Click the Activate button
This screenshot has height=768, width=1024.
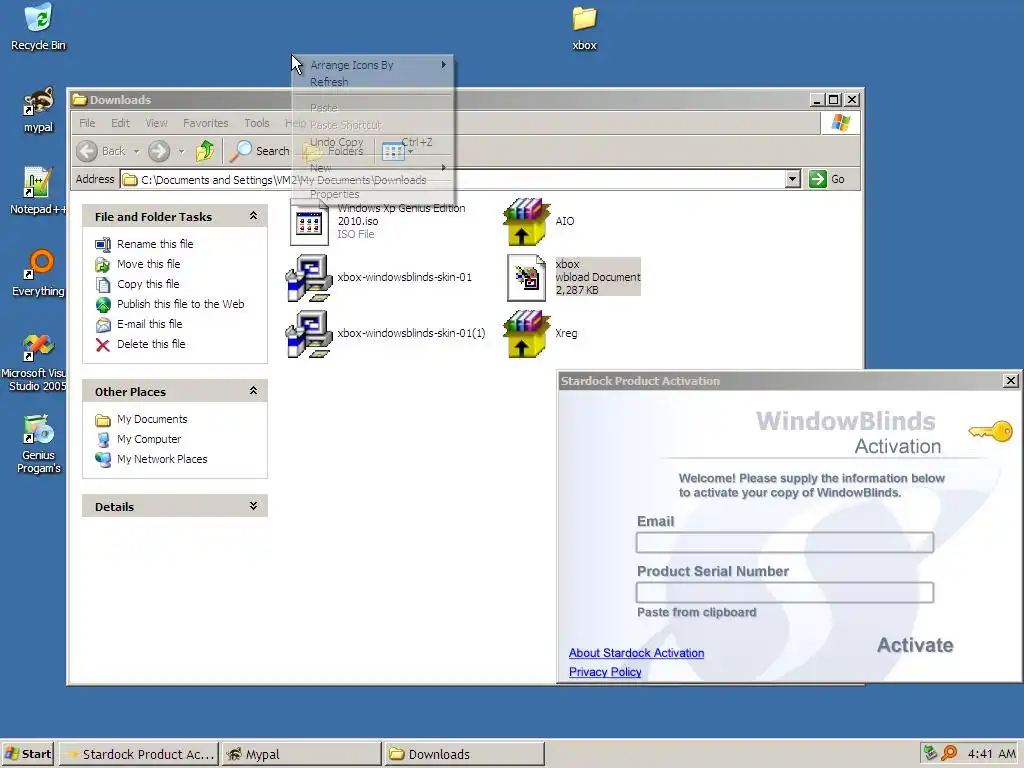915,645
